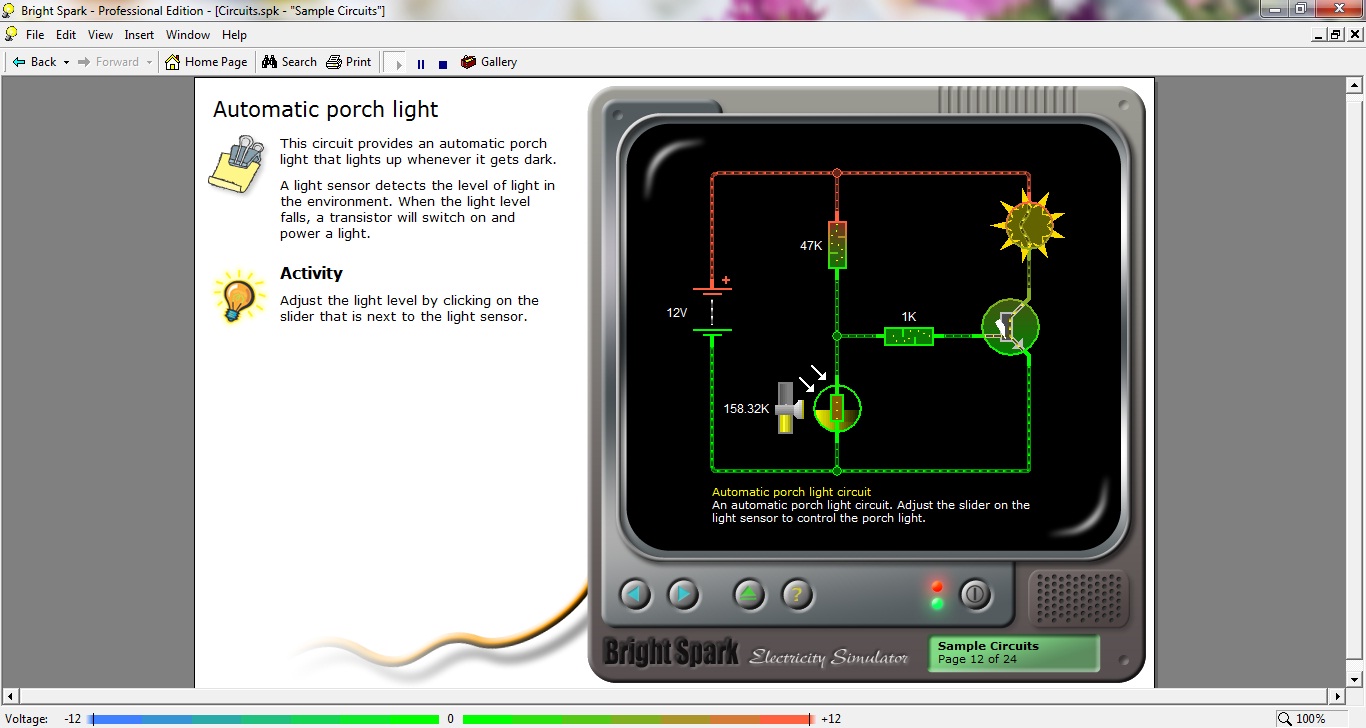Click the Back button
The height and width of the screenshot is (728, 1366).
(34, 62)
